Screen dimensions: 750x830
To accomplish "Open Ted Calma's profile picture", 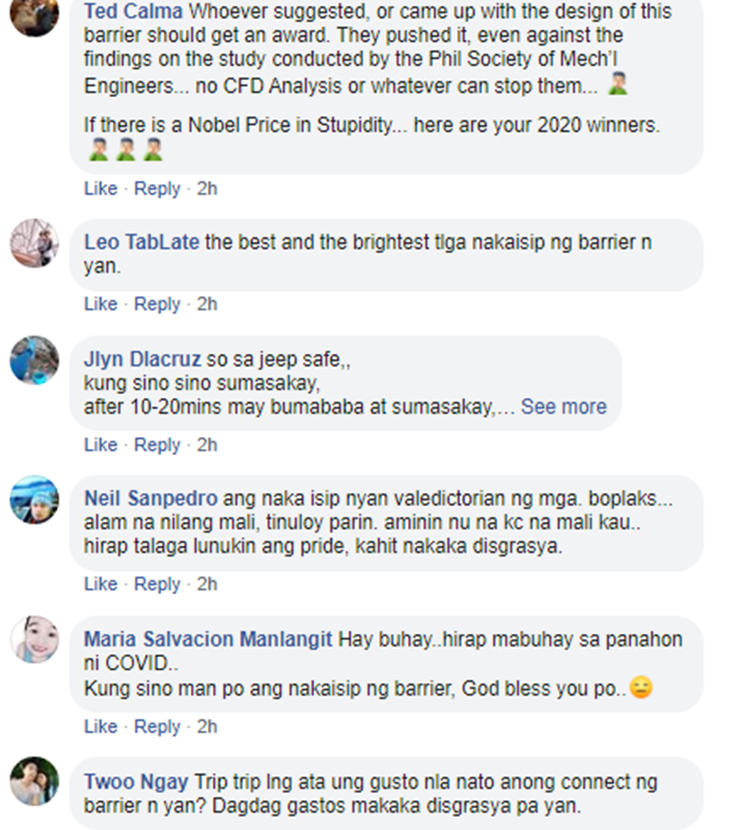I will (x=34, y=15).
